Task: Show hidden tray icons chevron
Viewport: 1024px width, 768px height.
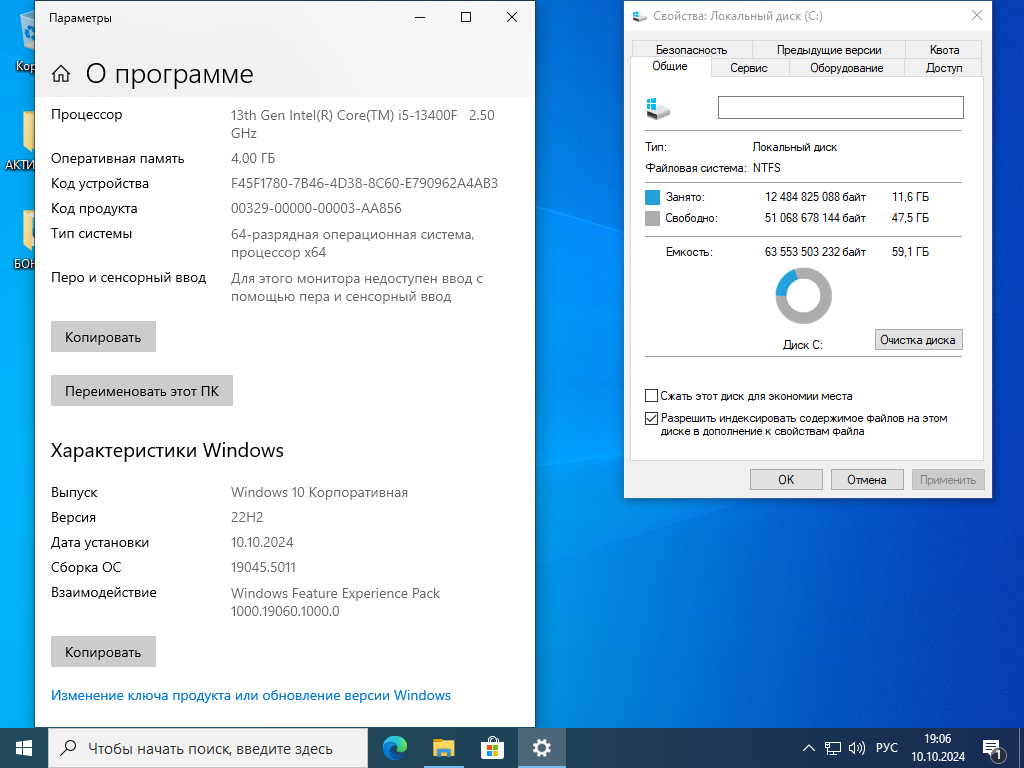Action: click(808, 748)
